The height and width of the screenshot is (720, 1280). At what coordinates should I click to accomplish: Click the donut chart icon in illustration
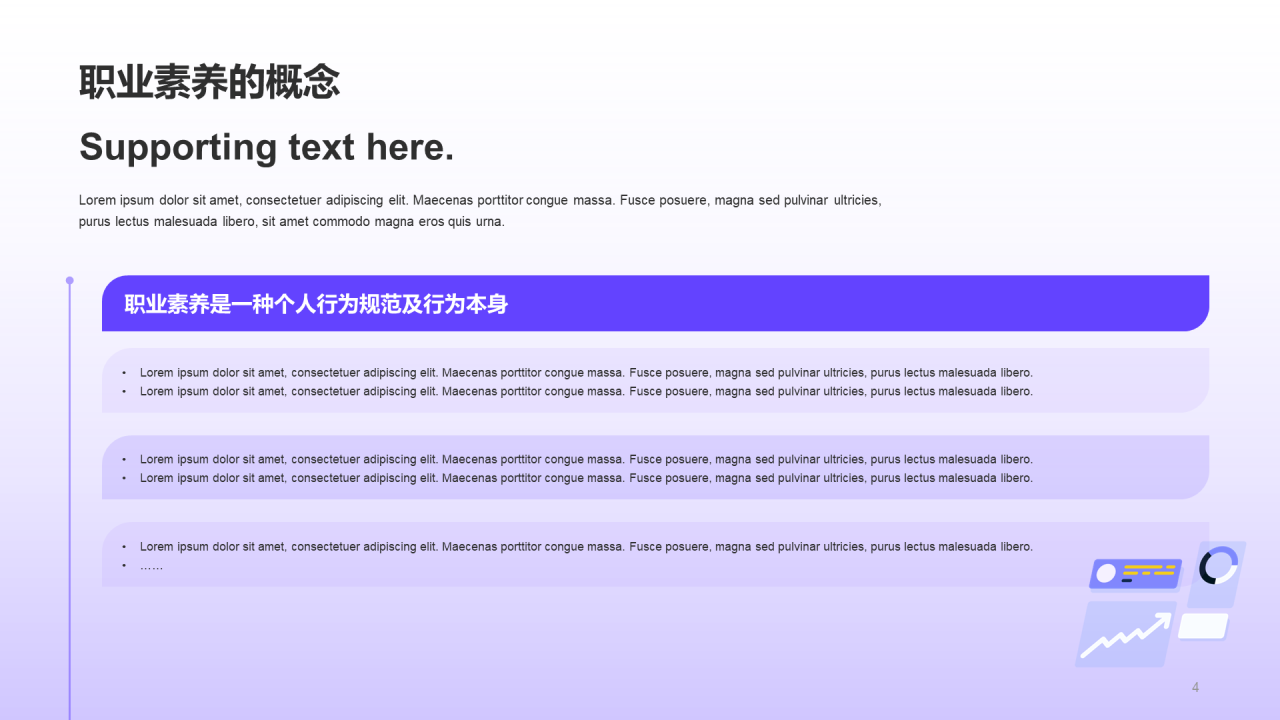(x=1218, y=567)
